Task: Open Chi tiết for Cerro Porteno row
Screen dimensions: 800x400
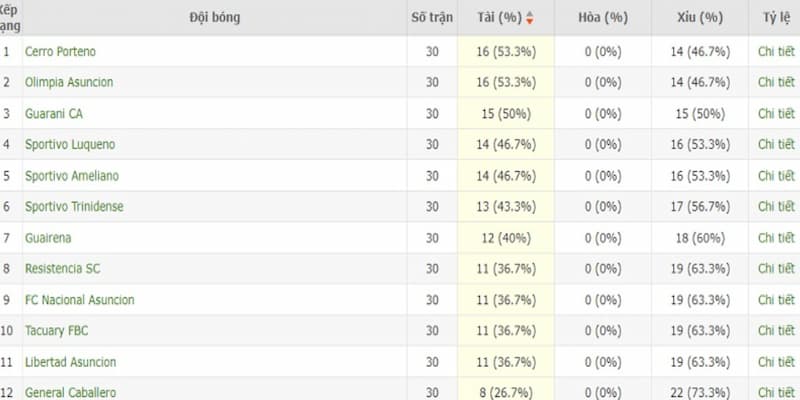Action: pyautogui.click(x=776, y=51)
